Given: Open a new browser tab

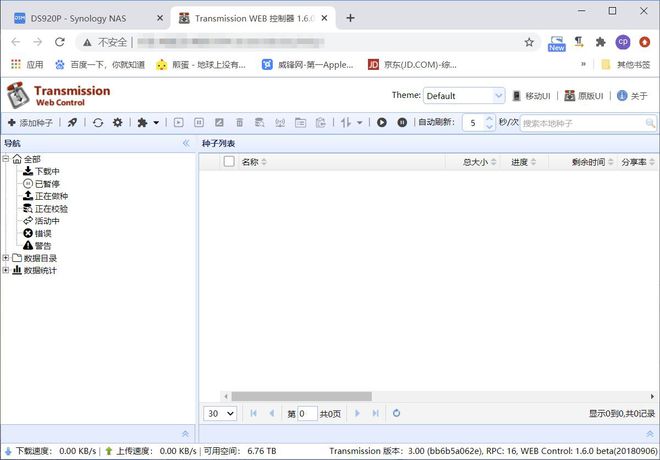Looking at the screenshot, I should click(350, 18).
